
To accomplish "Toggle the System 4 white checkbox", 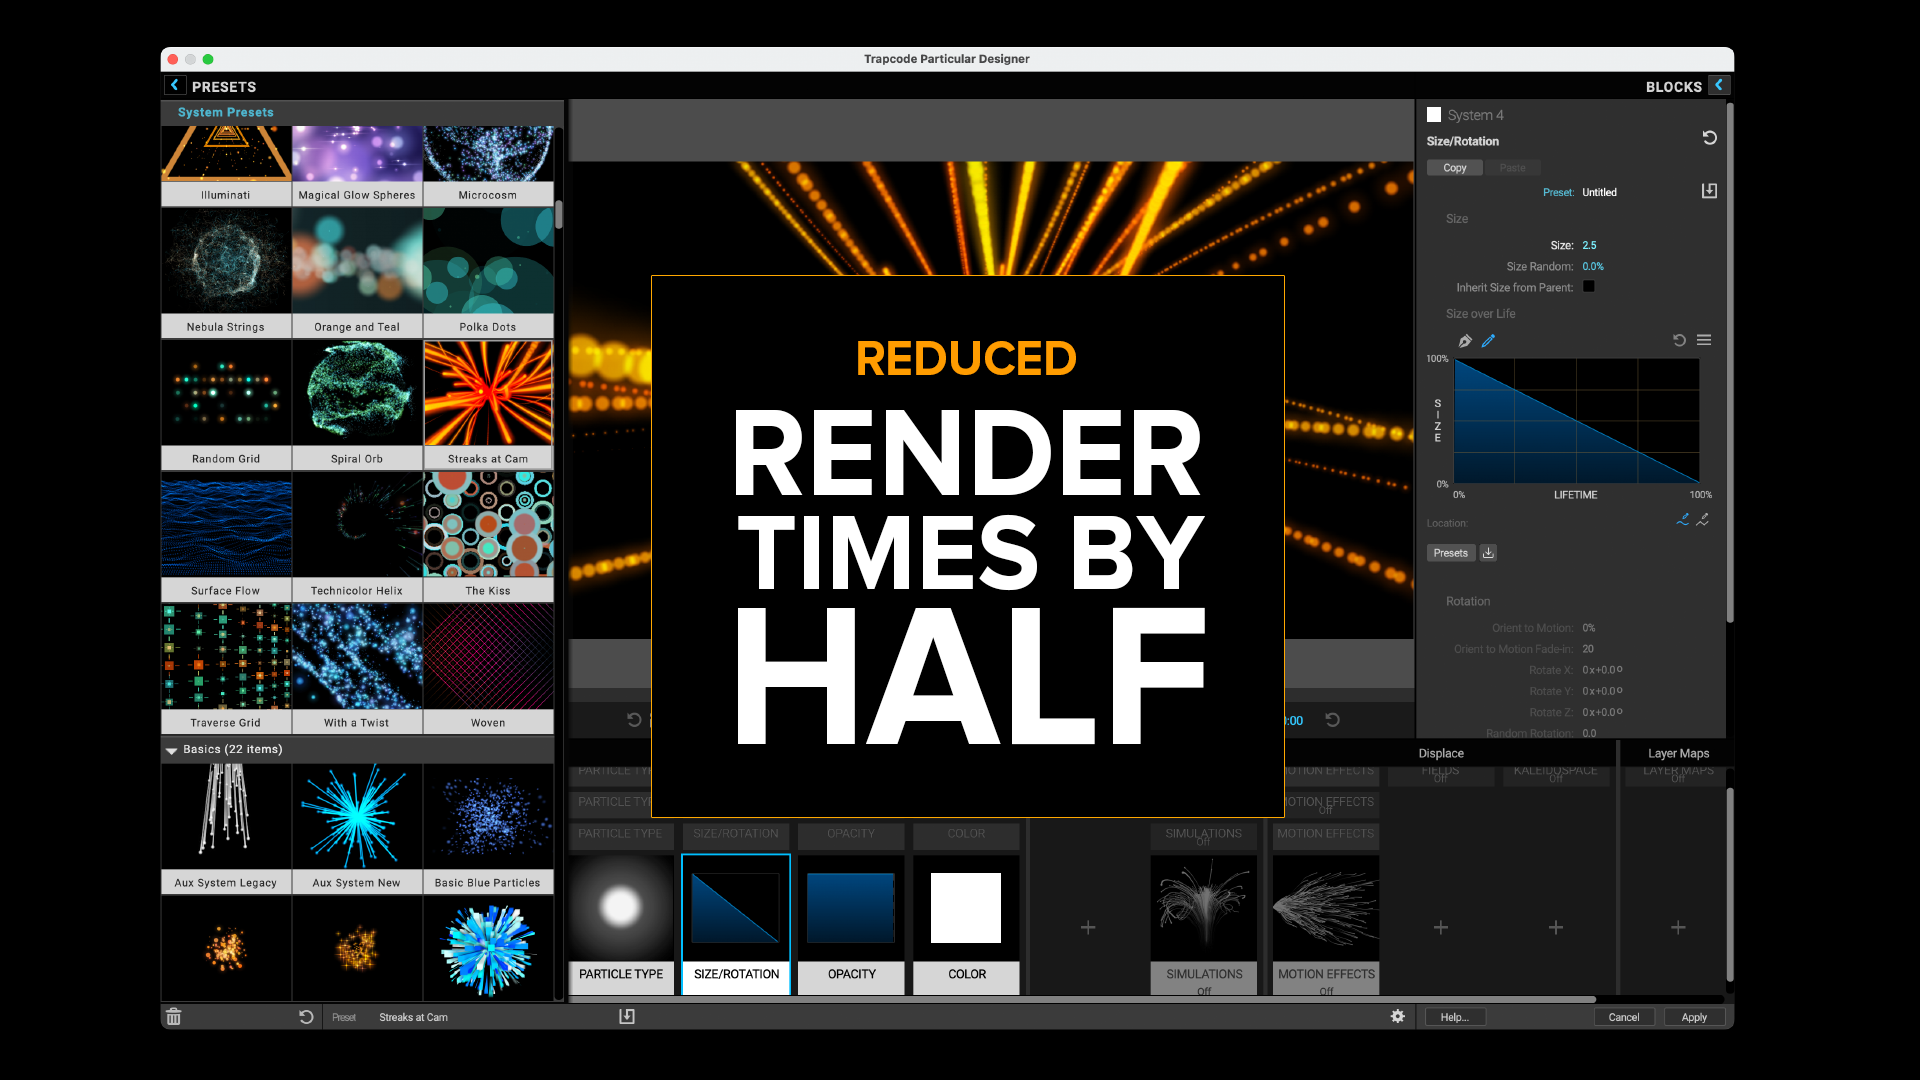I will coord(1434,115).
